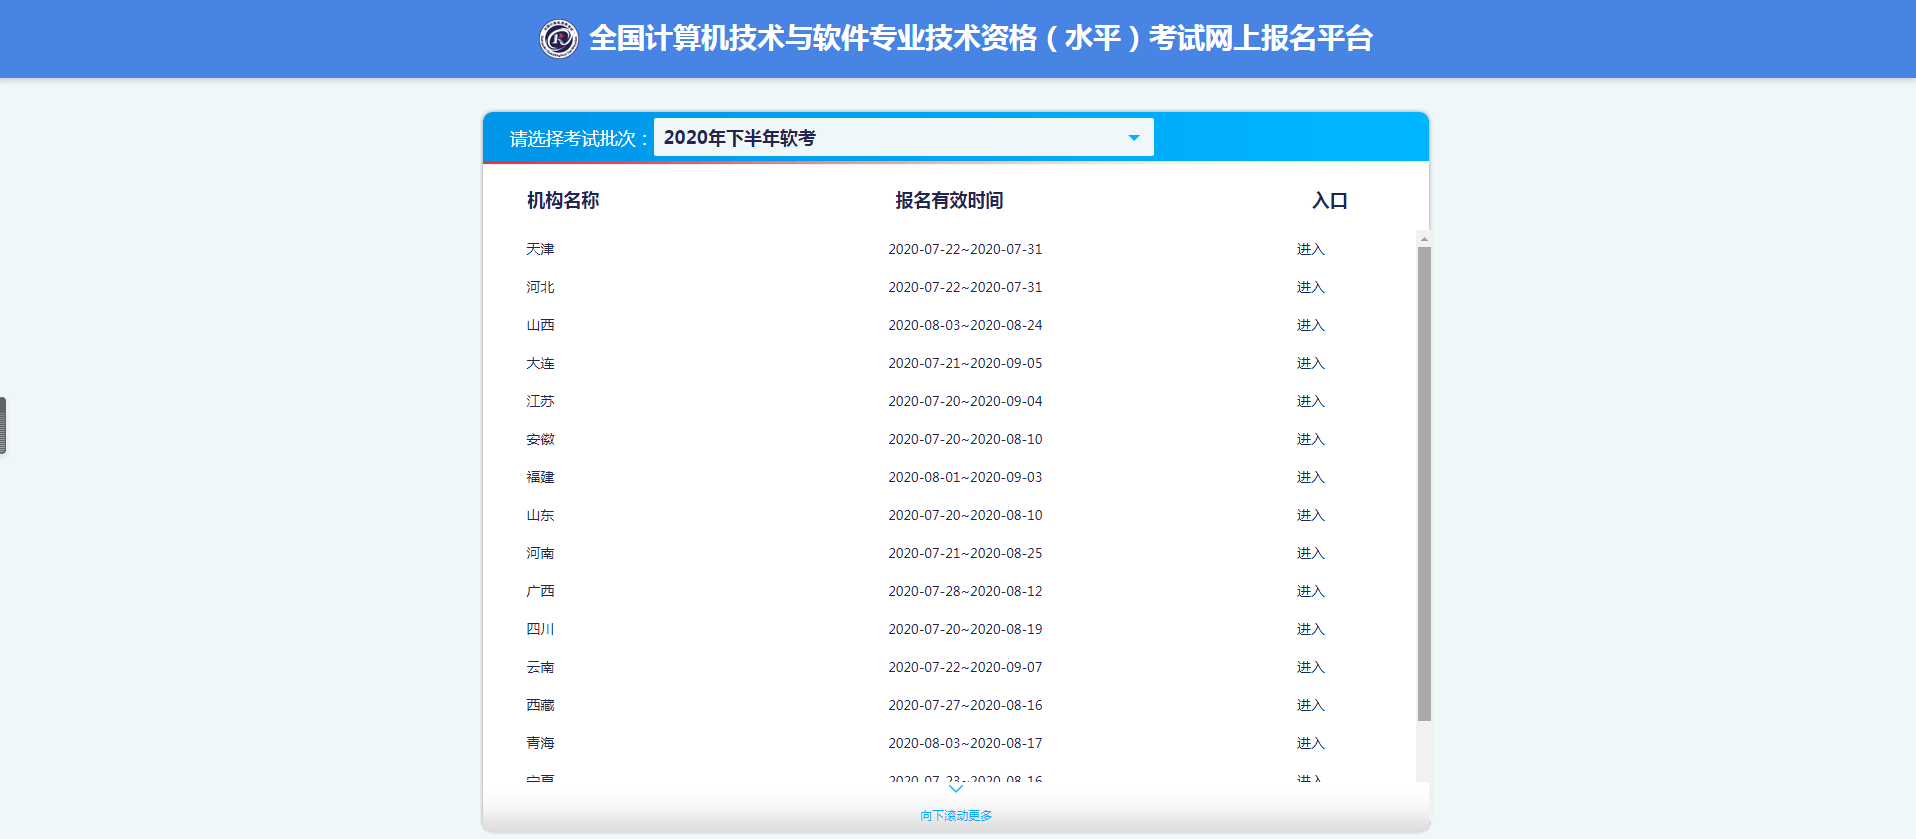Select the 安徽 institution name

(540, 439)
